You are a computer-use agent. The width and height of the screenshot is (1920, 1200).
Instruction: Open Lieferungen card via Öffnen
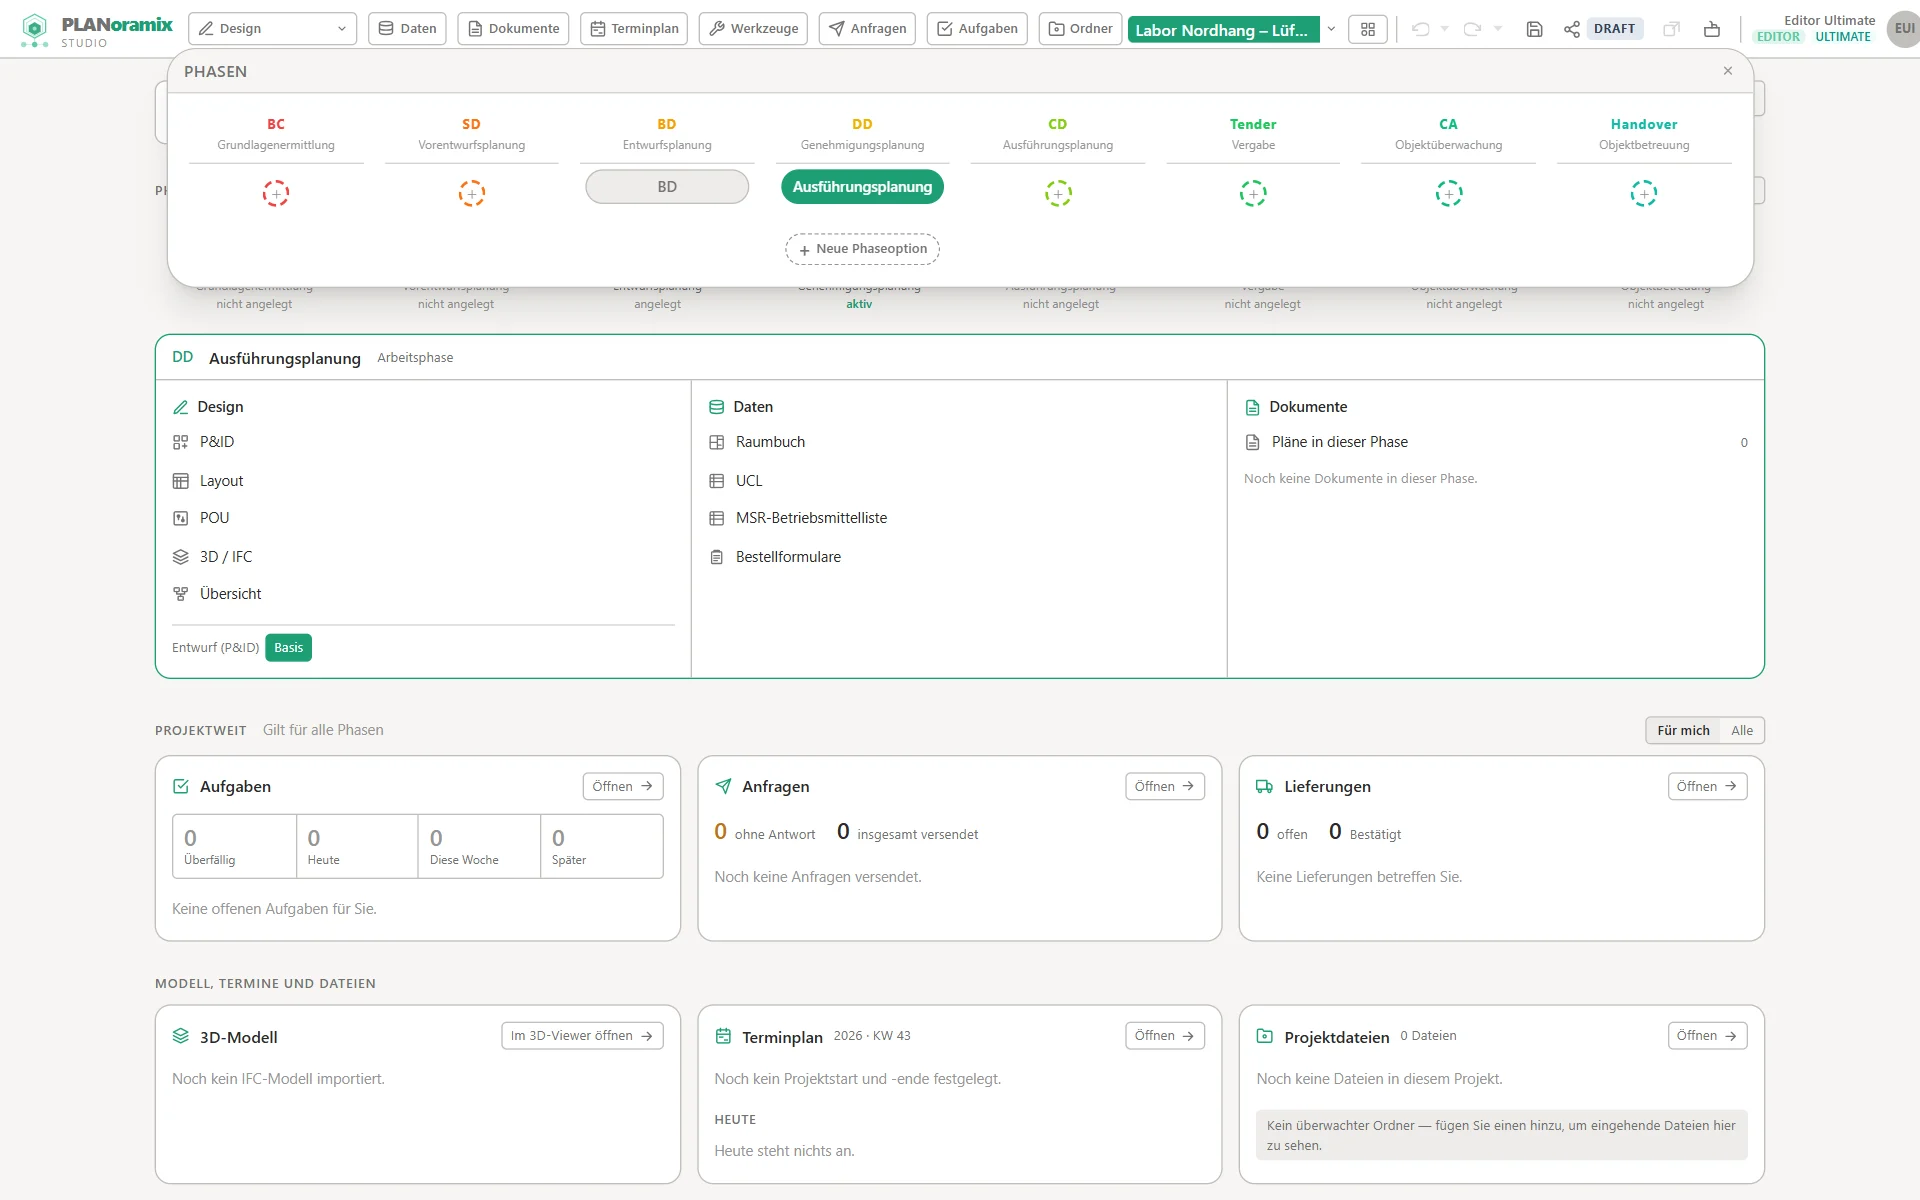(x=1707, y=786)
